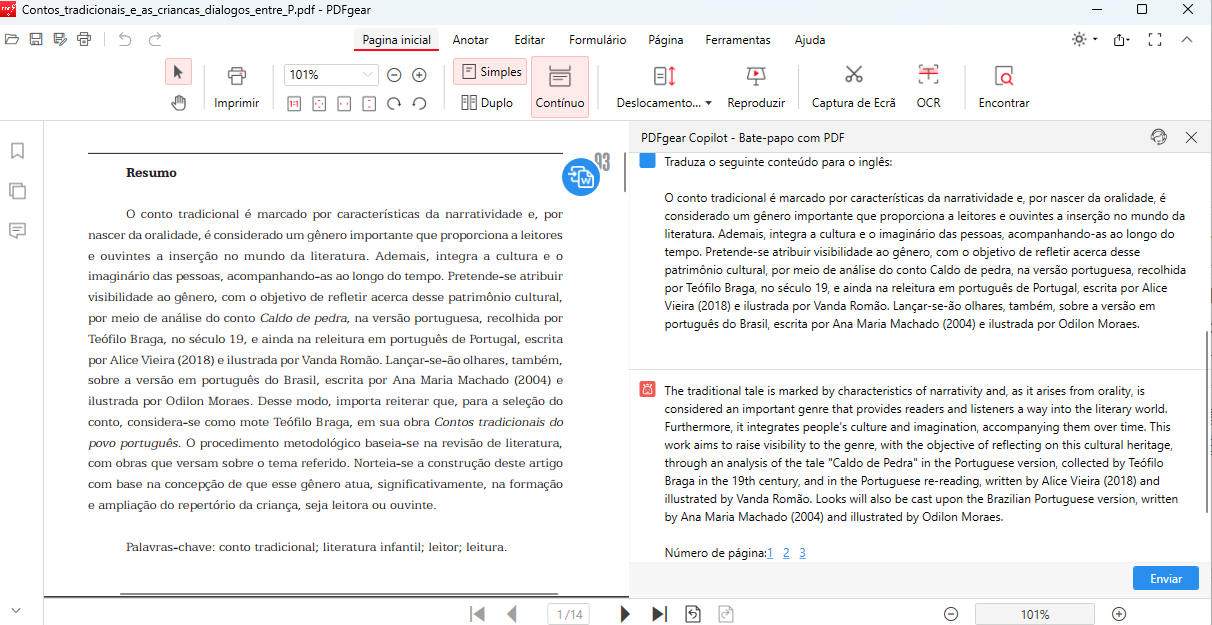Click the zoom in plus icon
The image size is (1212, 625).
(x=419, y=73)
